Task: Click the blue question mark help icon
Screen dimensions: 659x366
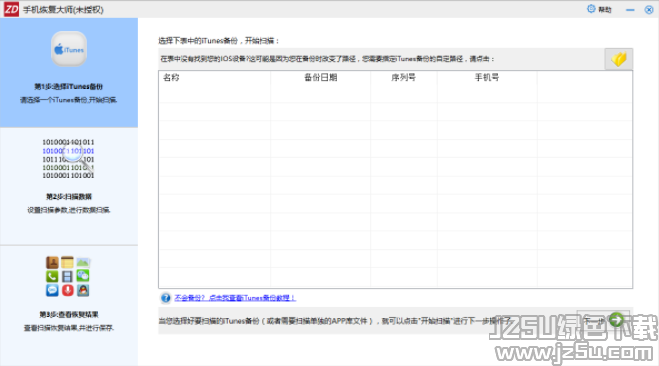Action: 166,298
